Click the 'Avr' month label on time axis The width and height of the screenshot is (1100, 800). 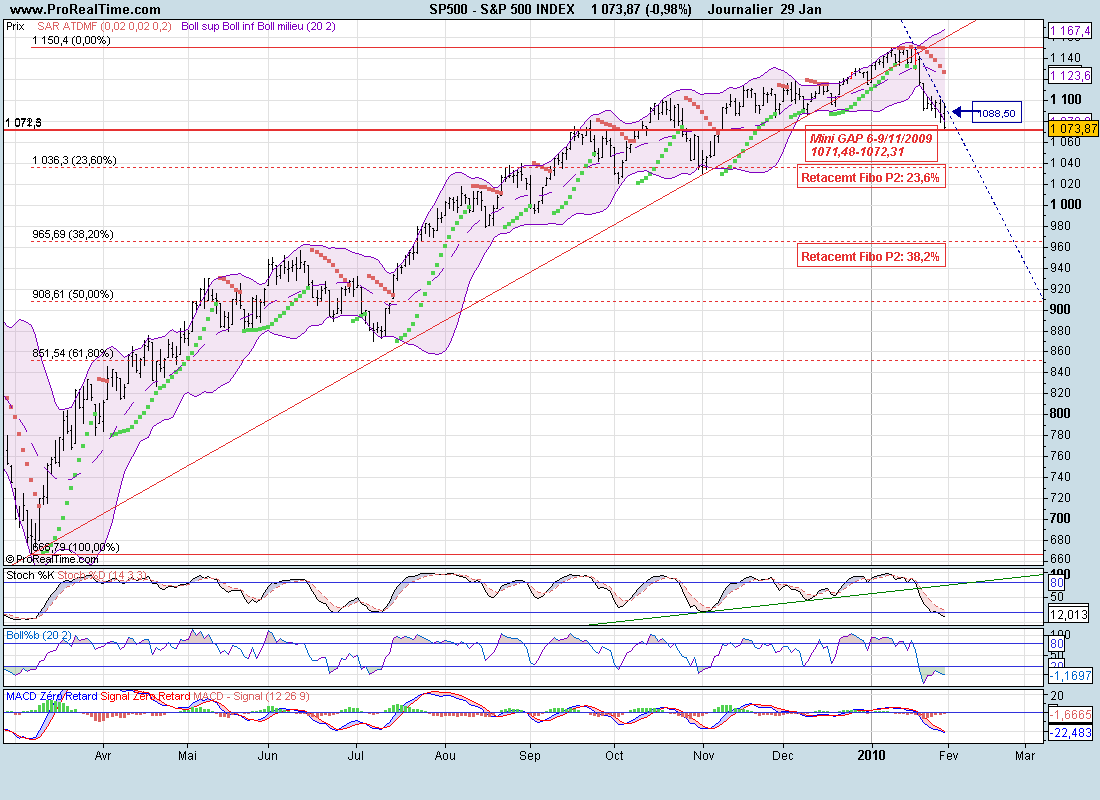pyautogui.click(x=103, y=756)
